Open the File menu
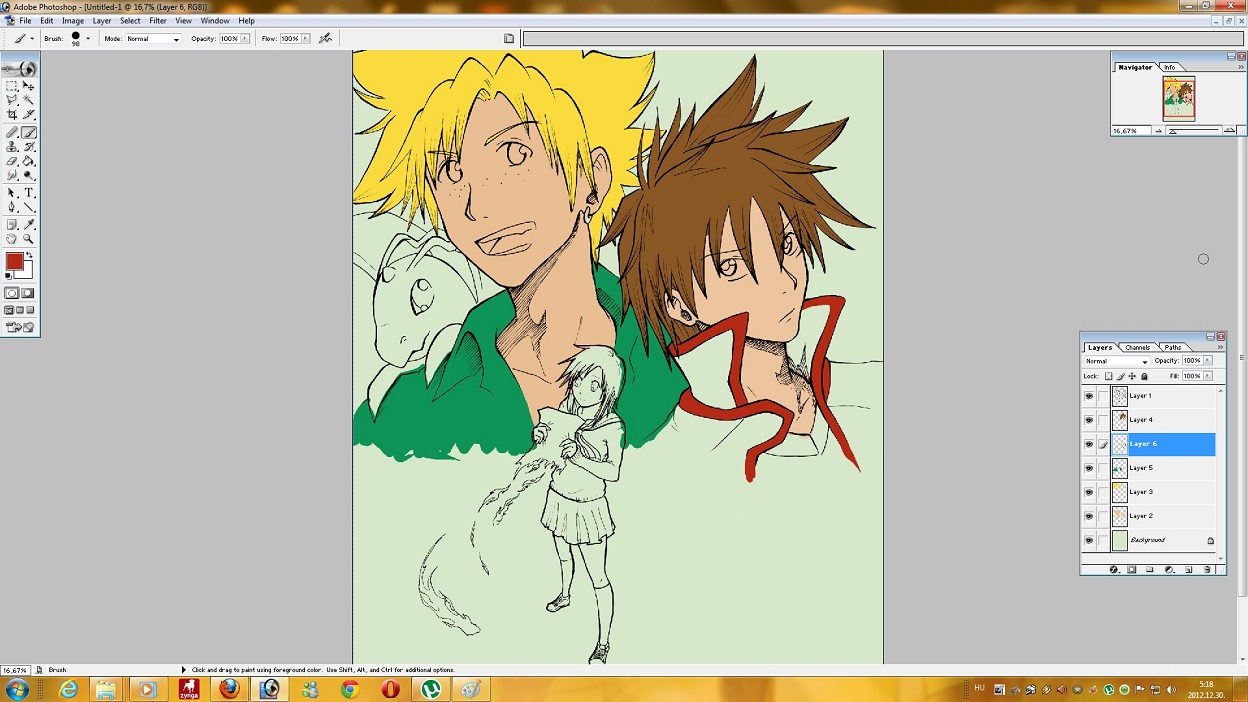 pos(25,20)
